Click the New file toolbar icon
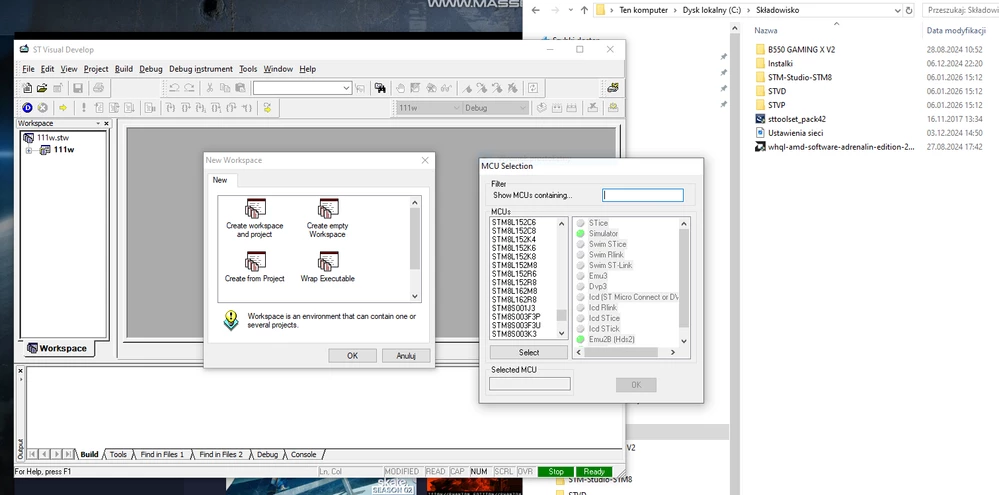 pos(27,88)
